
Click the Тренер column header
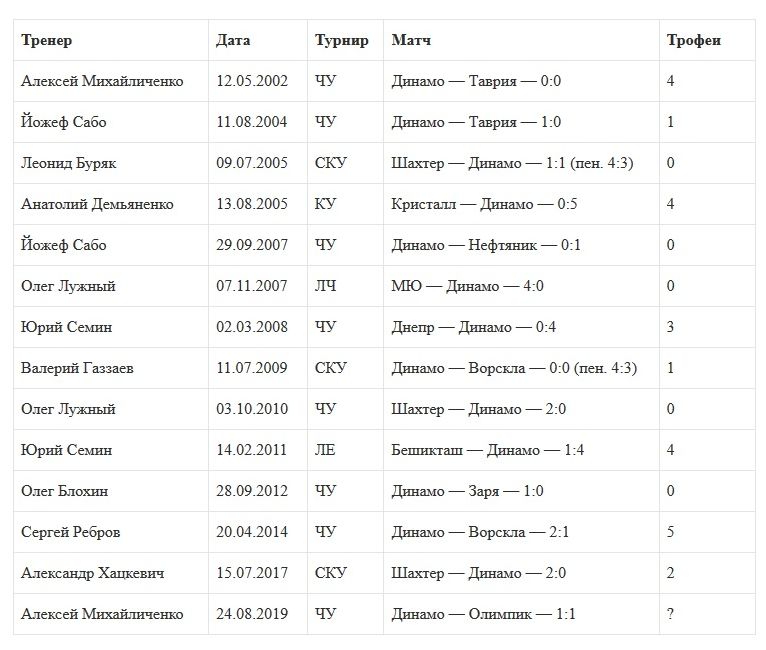47,40
